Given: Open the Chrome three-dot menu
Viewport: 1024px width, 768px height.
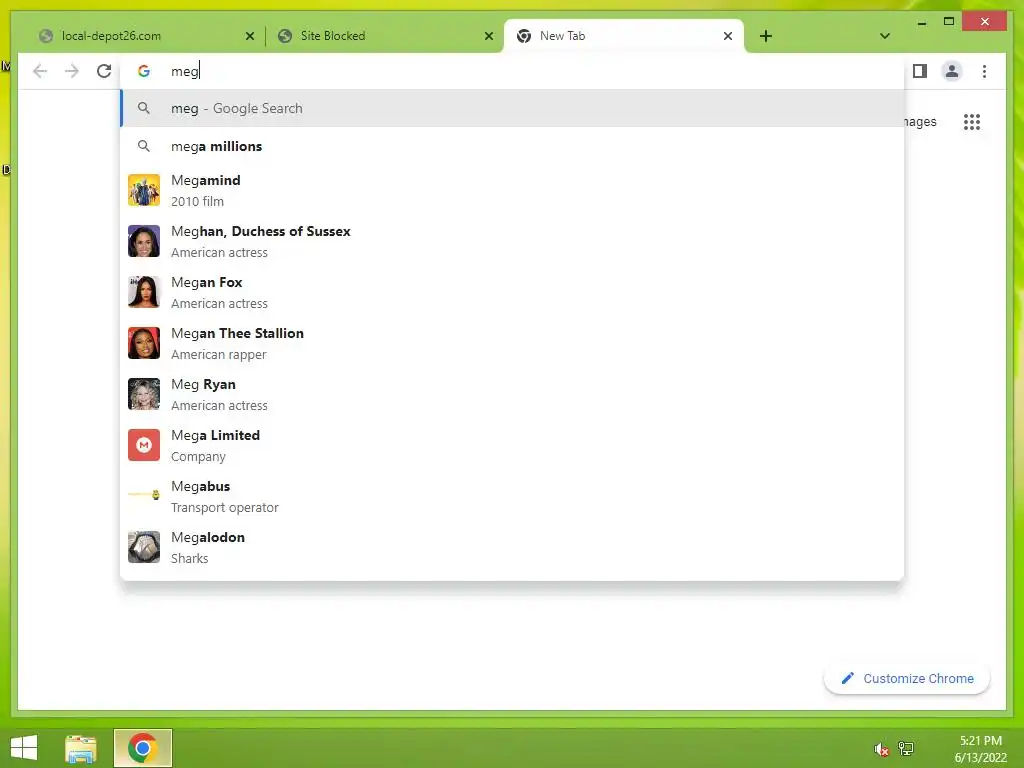Looking at the screenshot, I should click(984, 71).
